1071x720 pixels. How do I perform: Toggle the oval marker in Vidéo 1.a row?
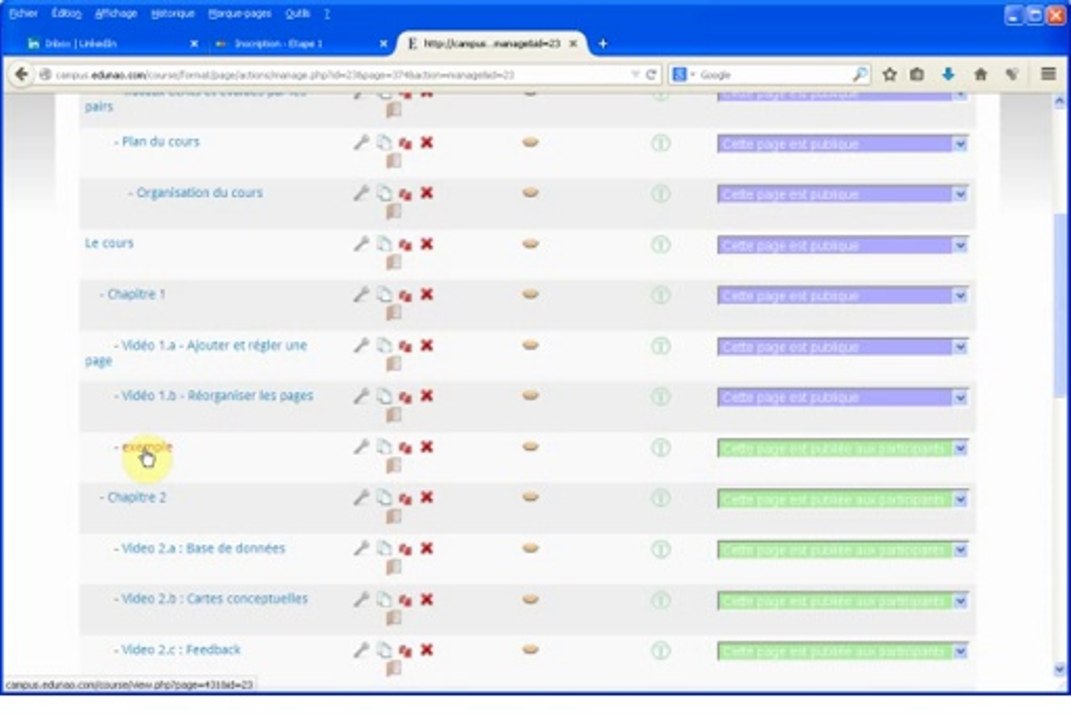point(531,345)
